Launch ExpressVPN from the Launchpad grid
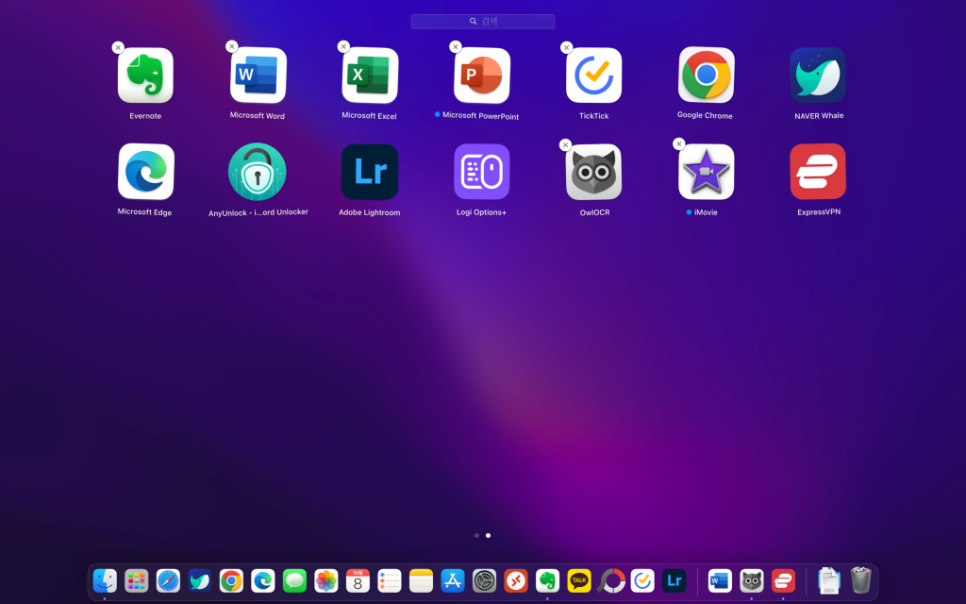The height and width of the screenshot is (604, 966). pos(818,171)
